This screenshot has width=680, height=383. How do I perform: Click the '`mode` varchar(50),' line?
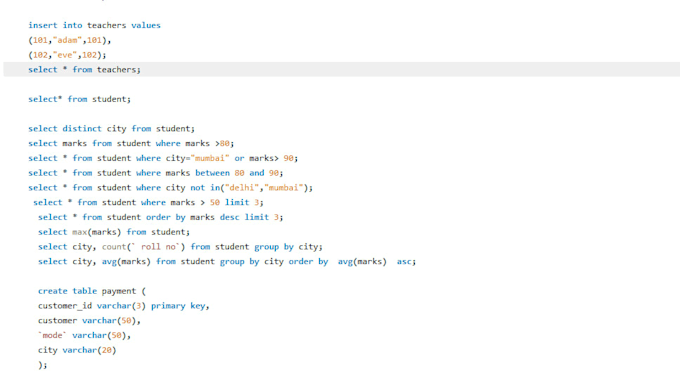point(85,335)
